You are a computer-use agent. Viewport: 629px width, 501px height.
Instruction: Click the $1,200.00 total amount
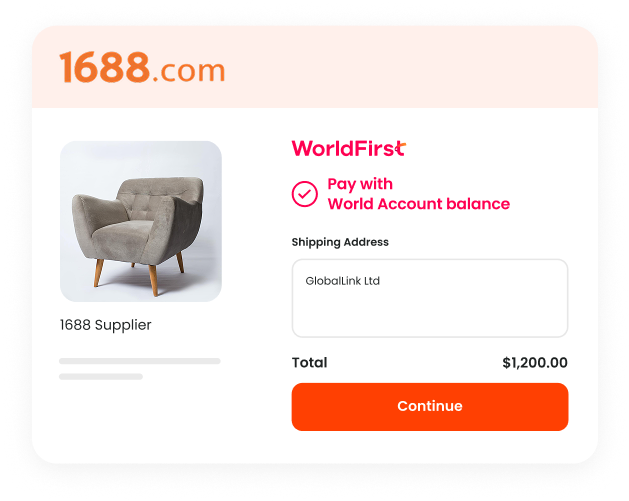click(535, 363)
